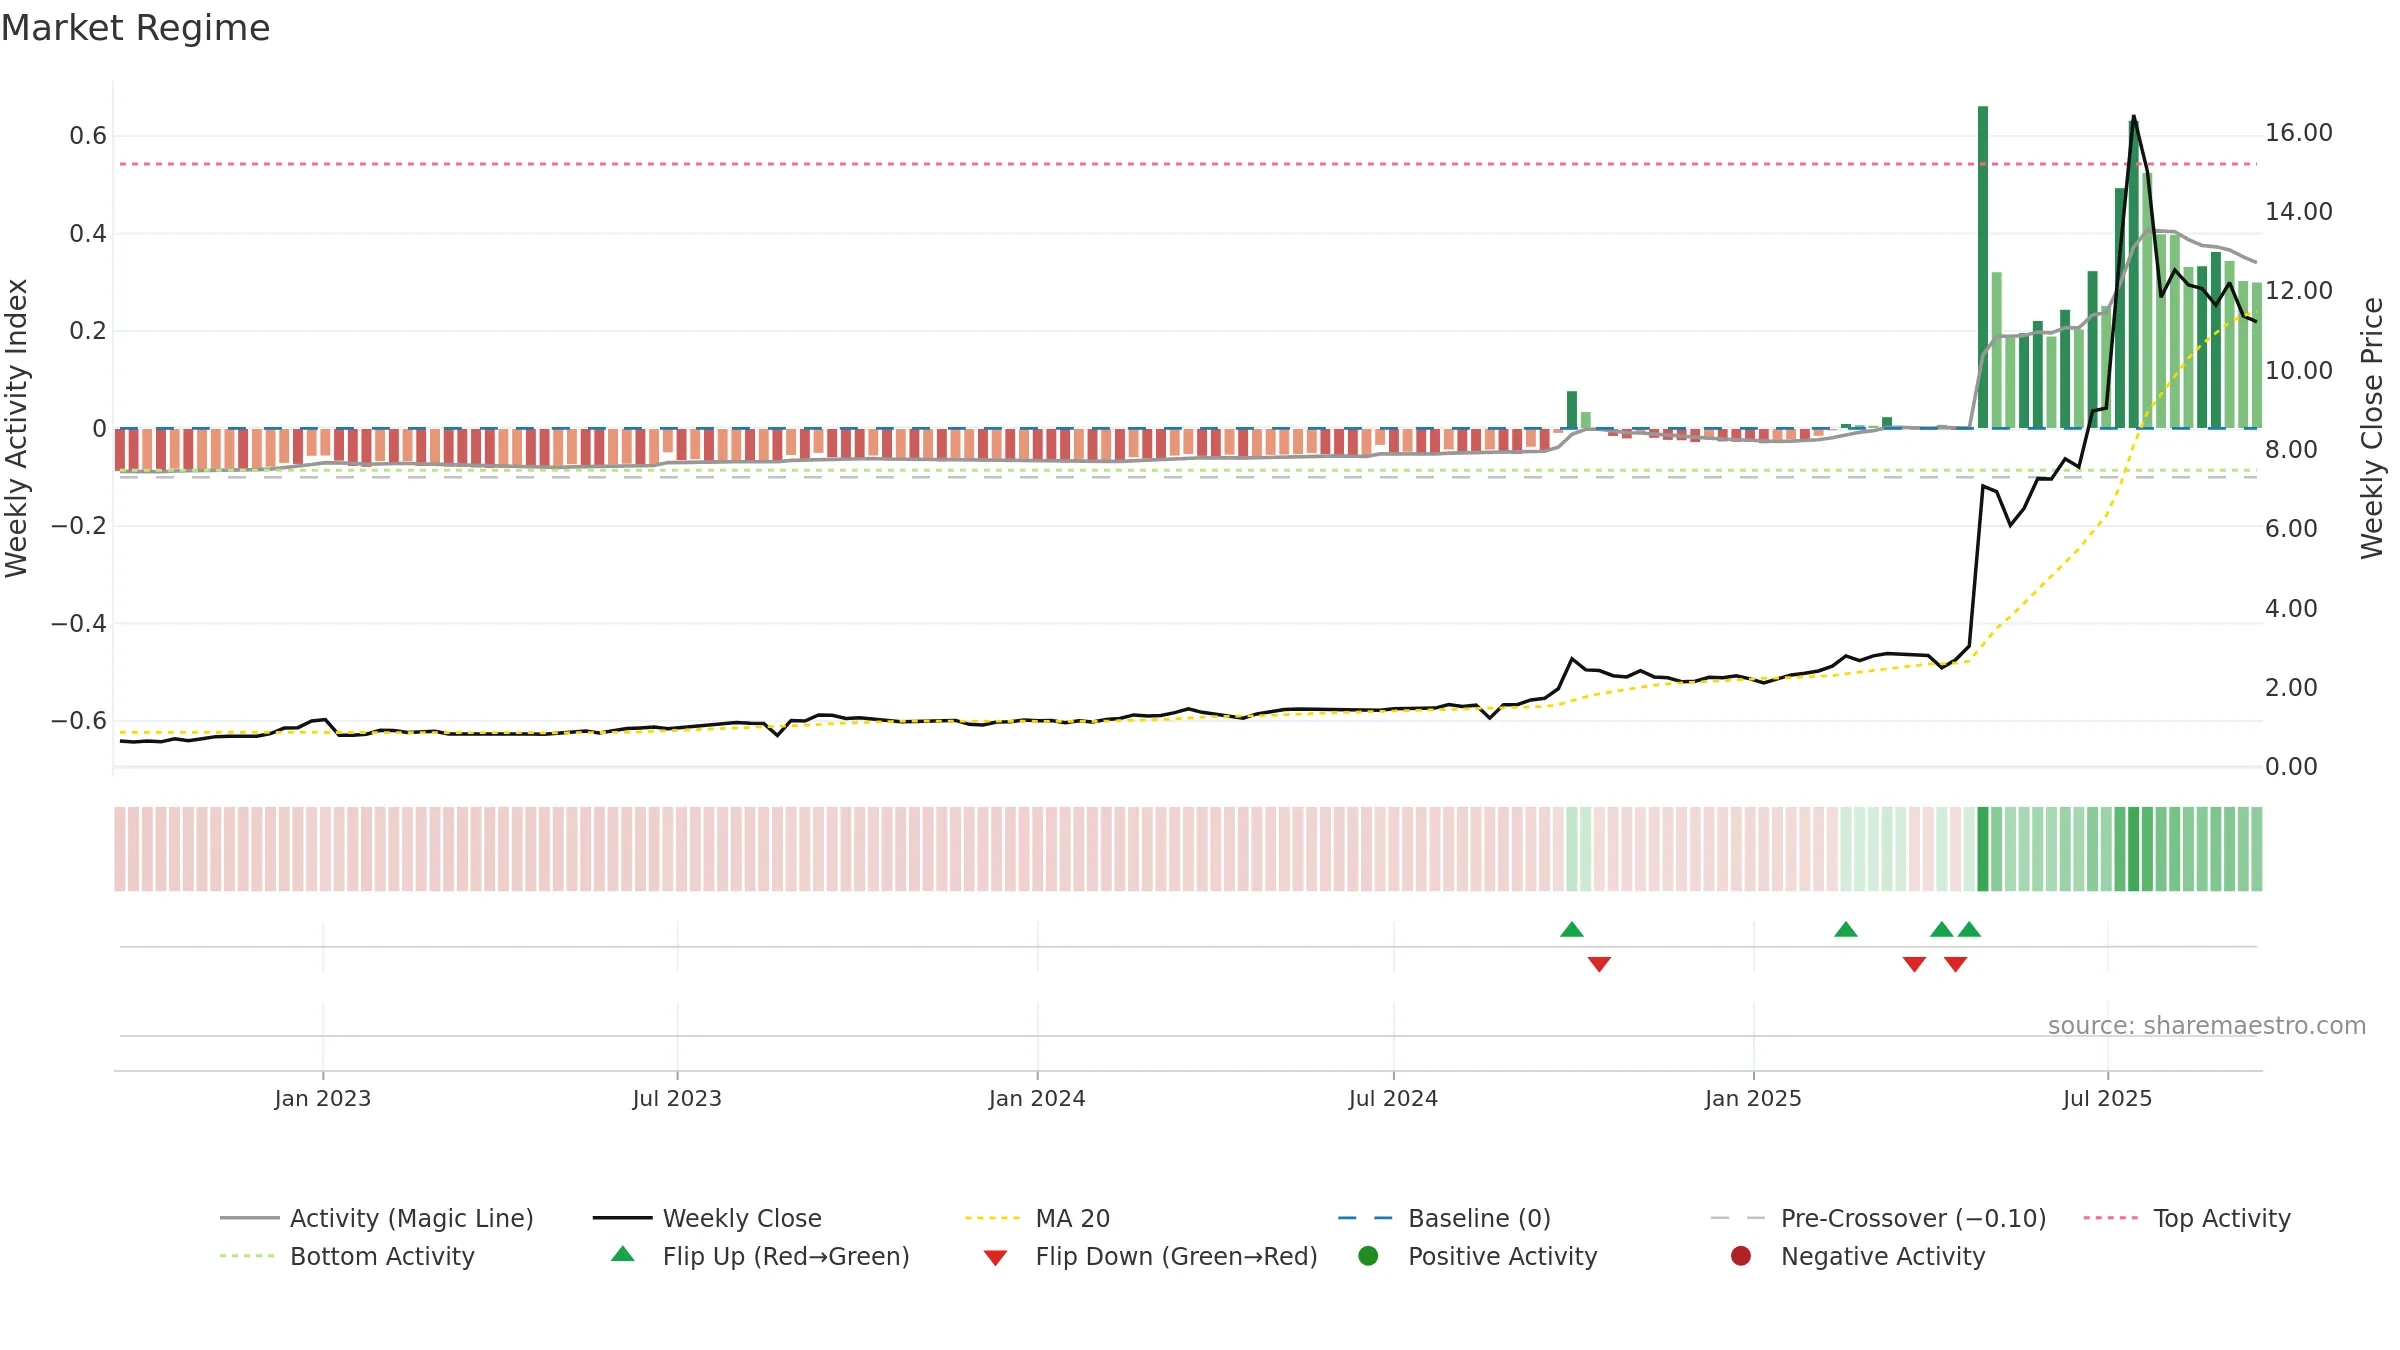Click the 14.00 price axis tick label
This screenshot has width=2400, height=1350.
pyautogui.click(x=2299, y=212)
